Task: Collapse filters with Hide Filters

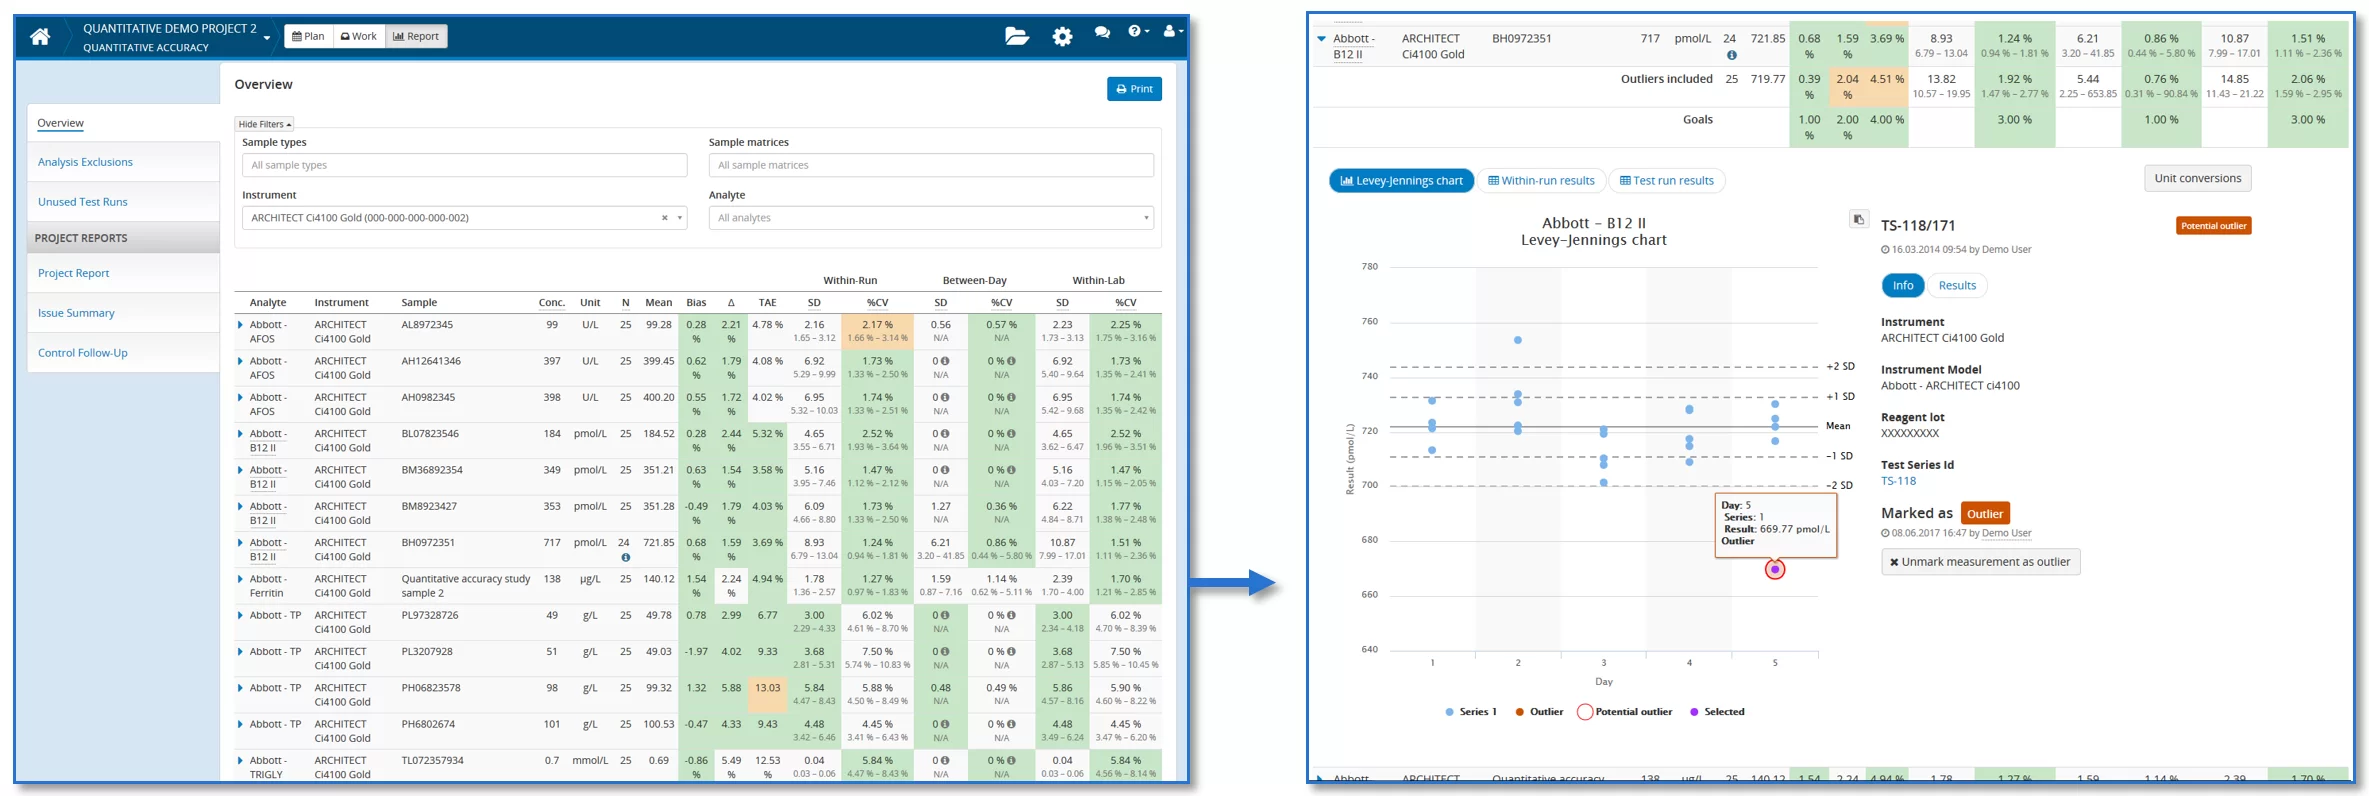Action: (264, 124)
